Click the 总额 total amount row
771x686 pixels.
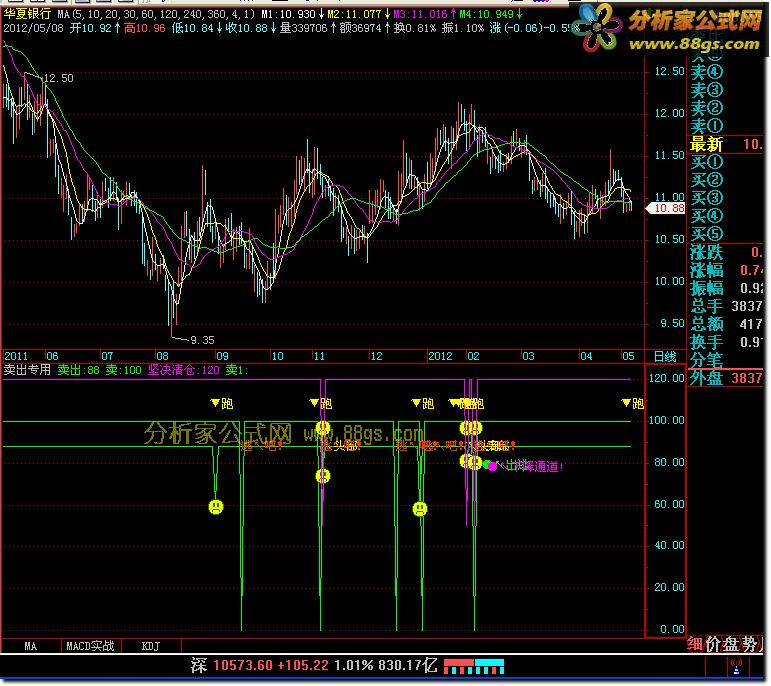click(x=727, y=324)
